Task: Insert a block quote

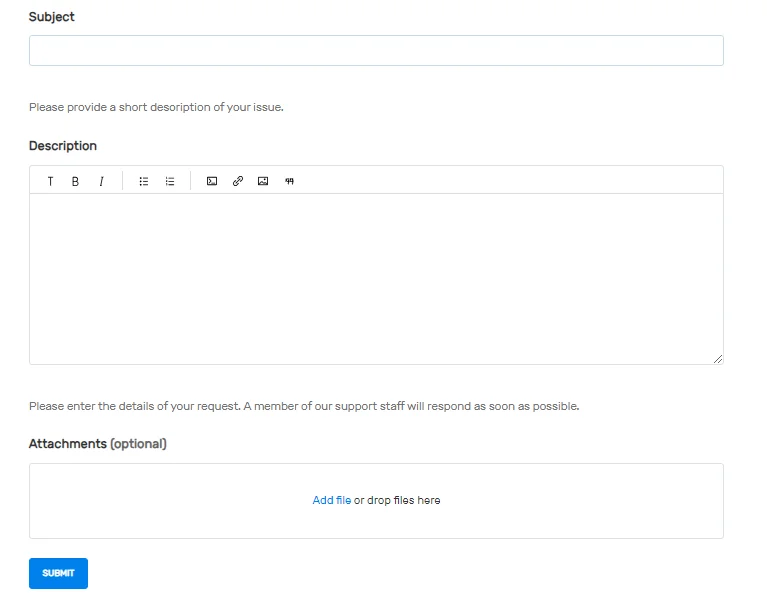Action: pos(289,181)
